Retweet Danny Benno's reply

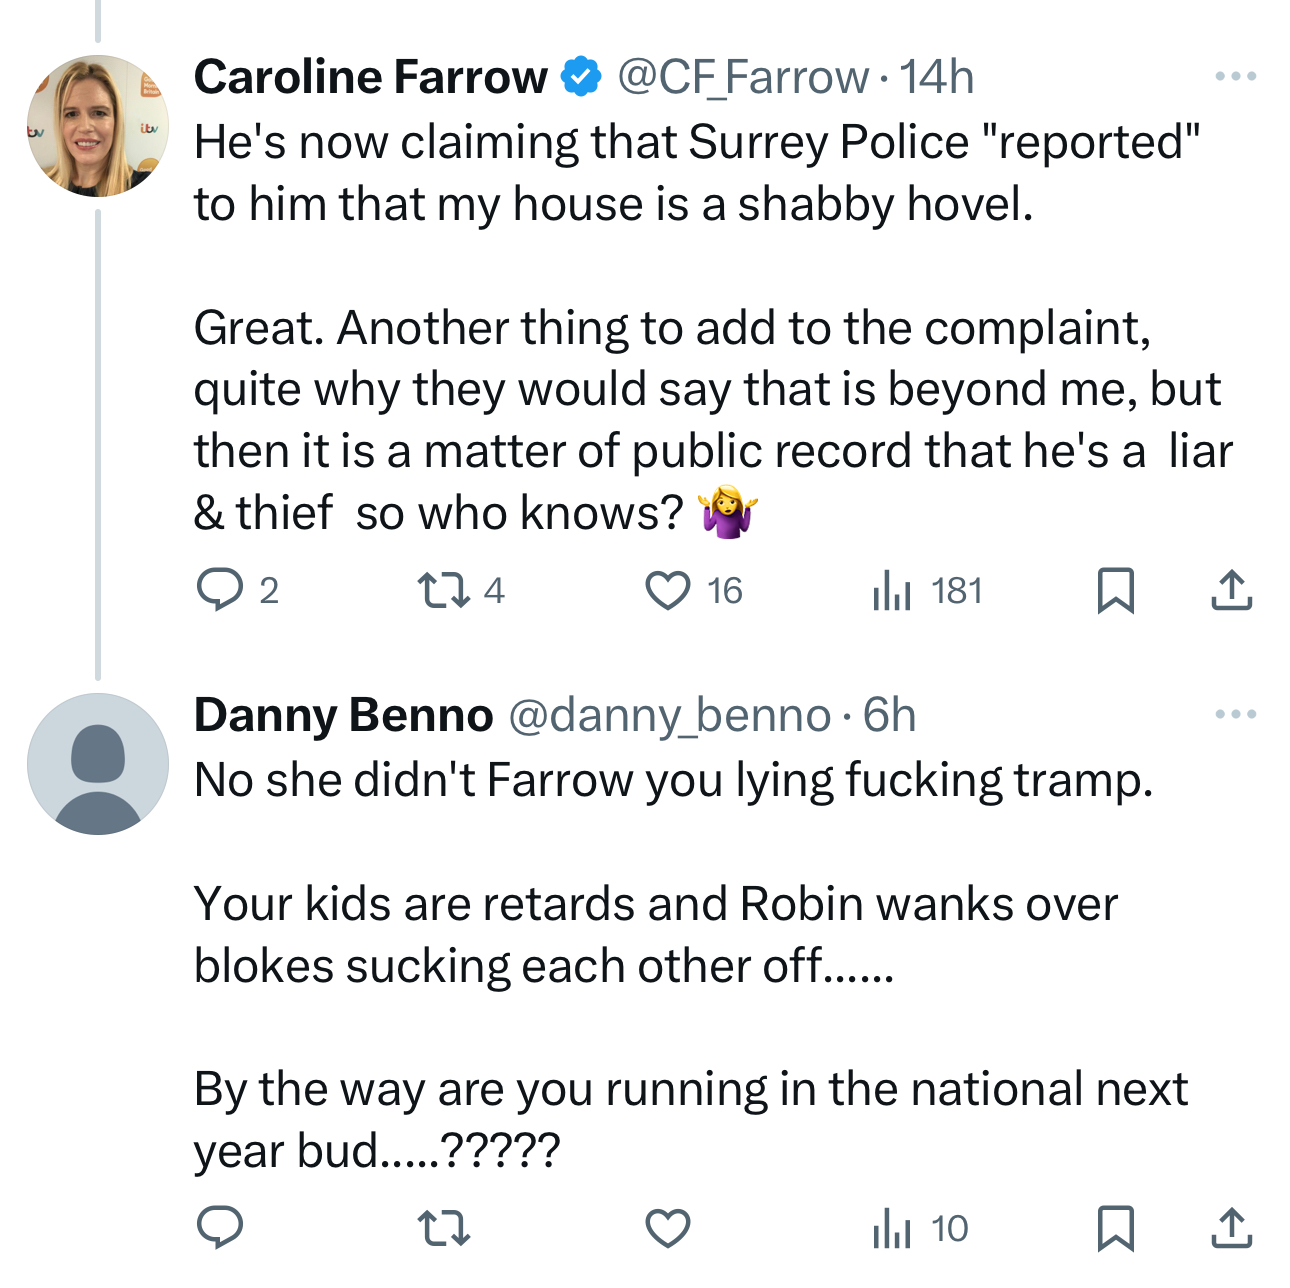[x=443, y=1228]
